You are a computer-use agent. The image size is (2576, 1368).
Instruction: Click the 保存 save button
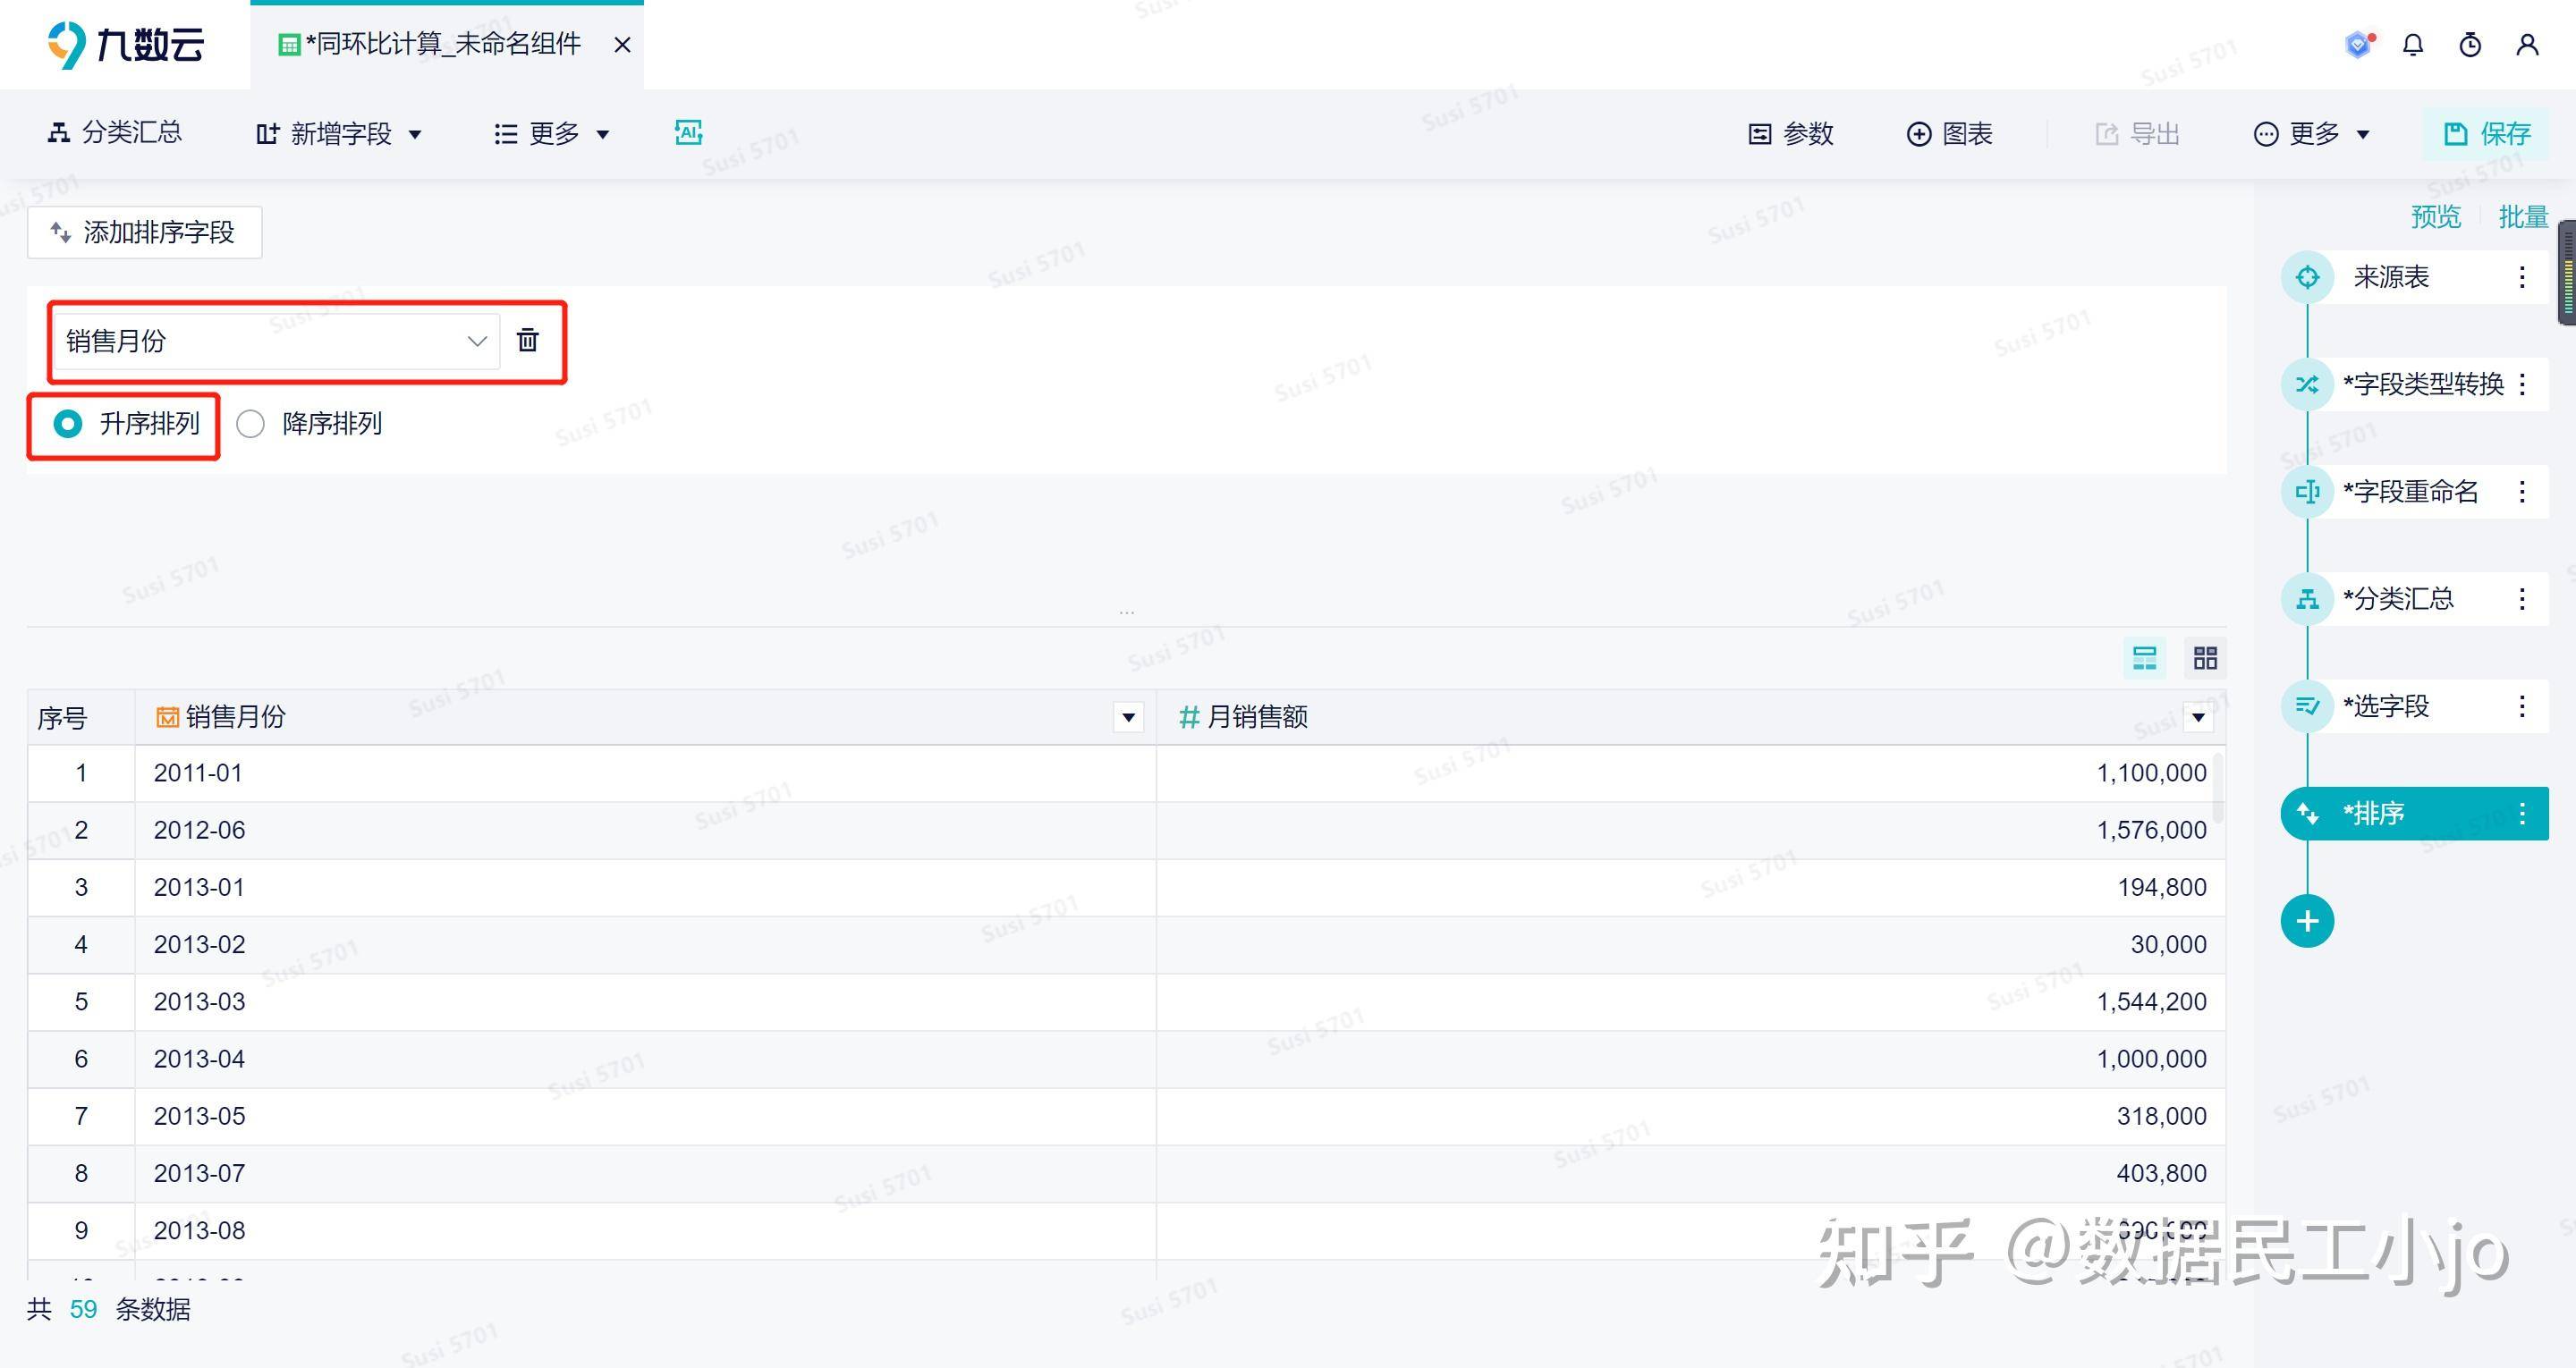tap(2486, 134)
